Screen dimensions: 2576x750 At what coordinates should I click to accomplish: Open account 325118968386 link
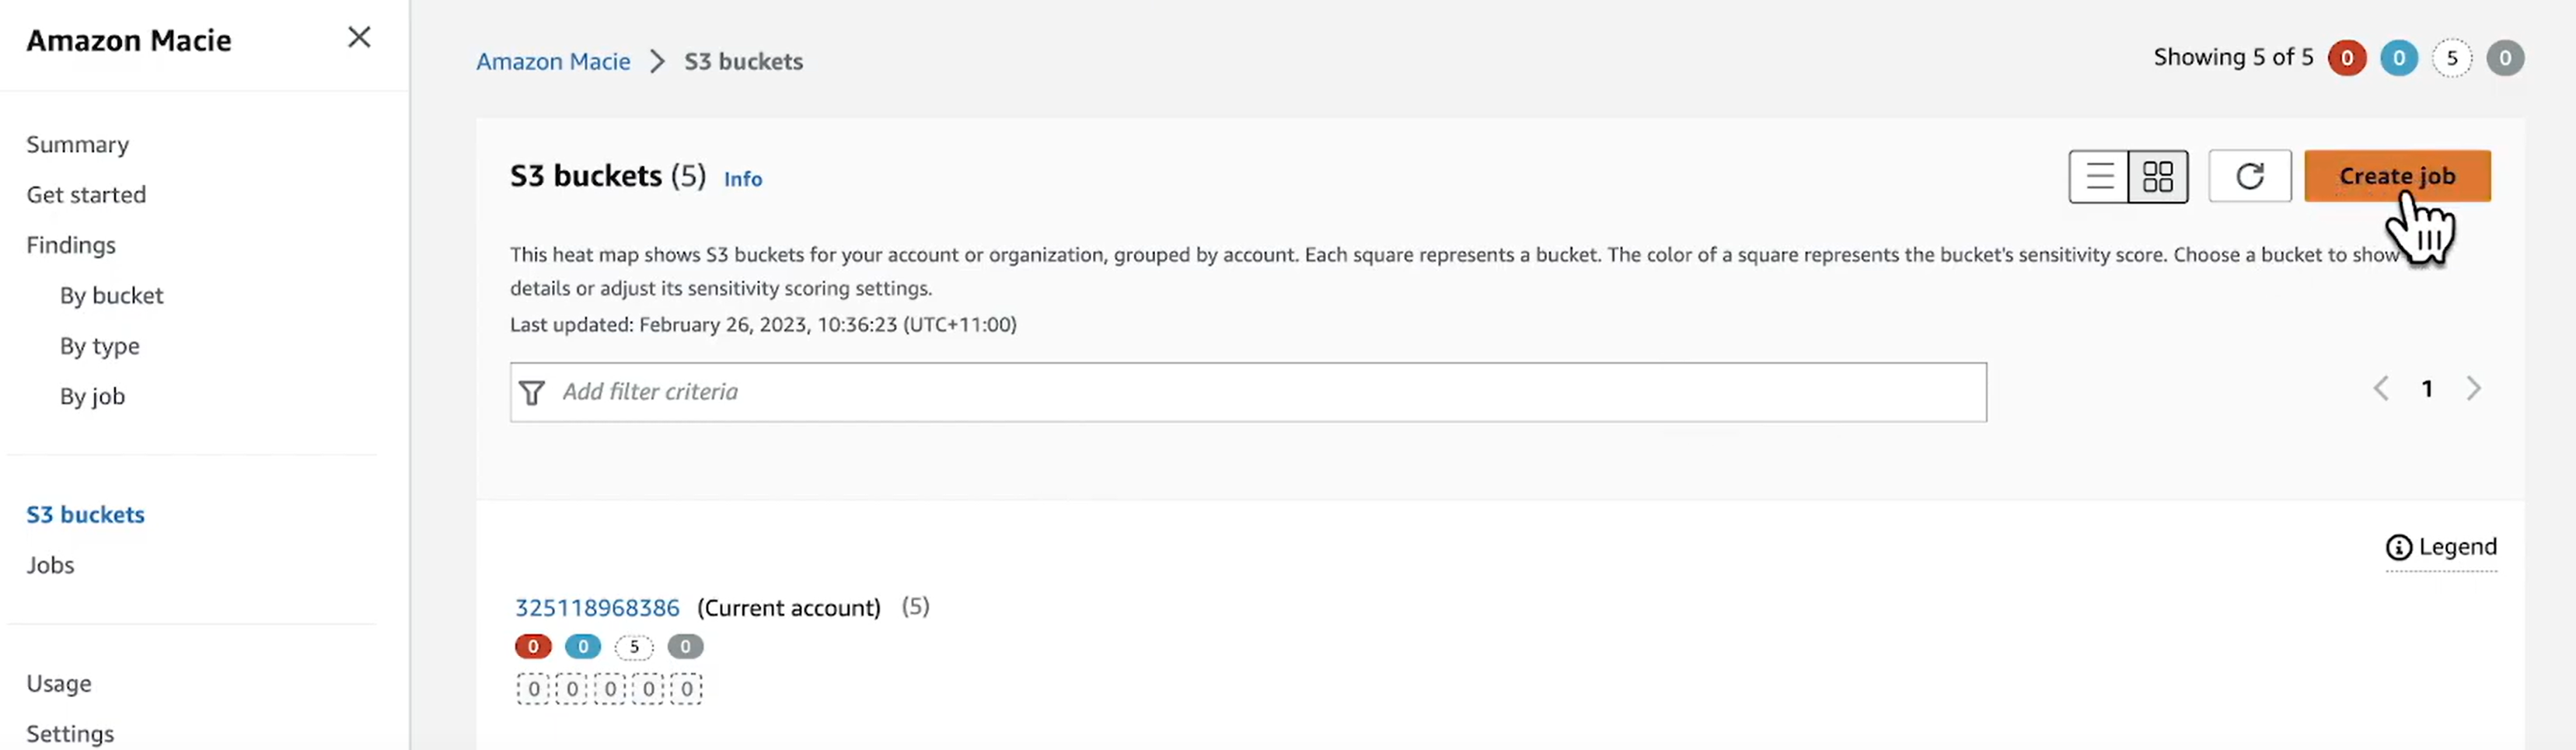pos(597,608)
